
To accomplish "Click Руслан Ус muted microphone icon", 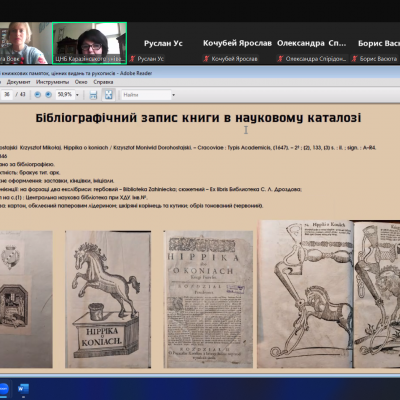I will point(133,59).
